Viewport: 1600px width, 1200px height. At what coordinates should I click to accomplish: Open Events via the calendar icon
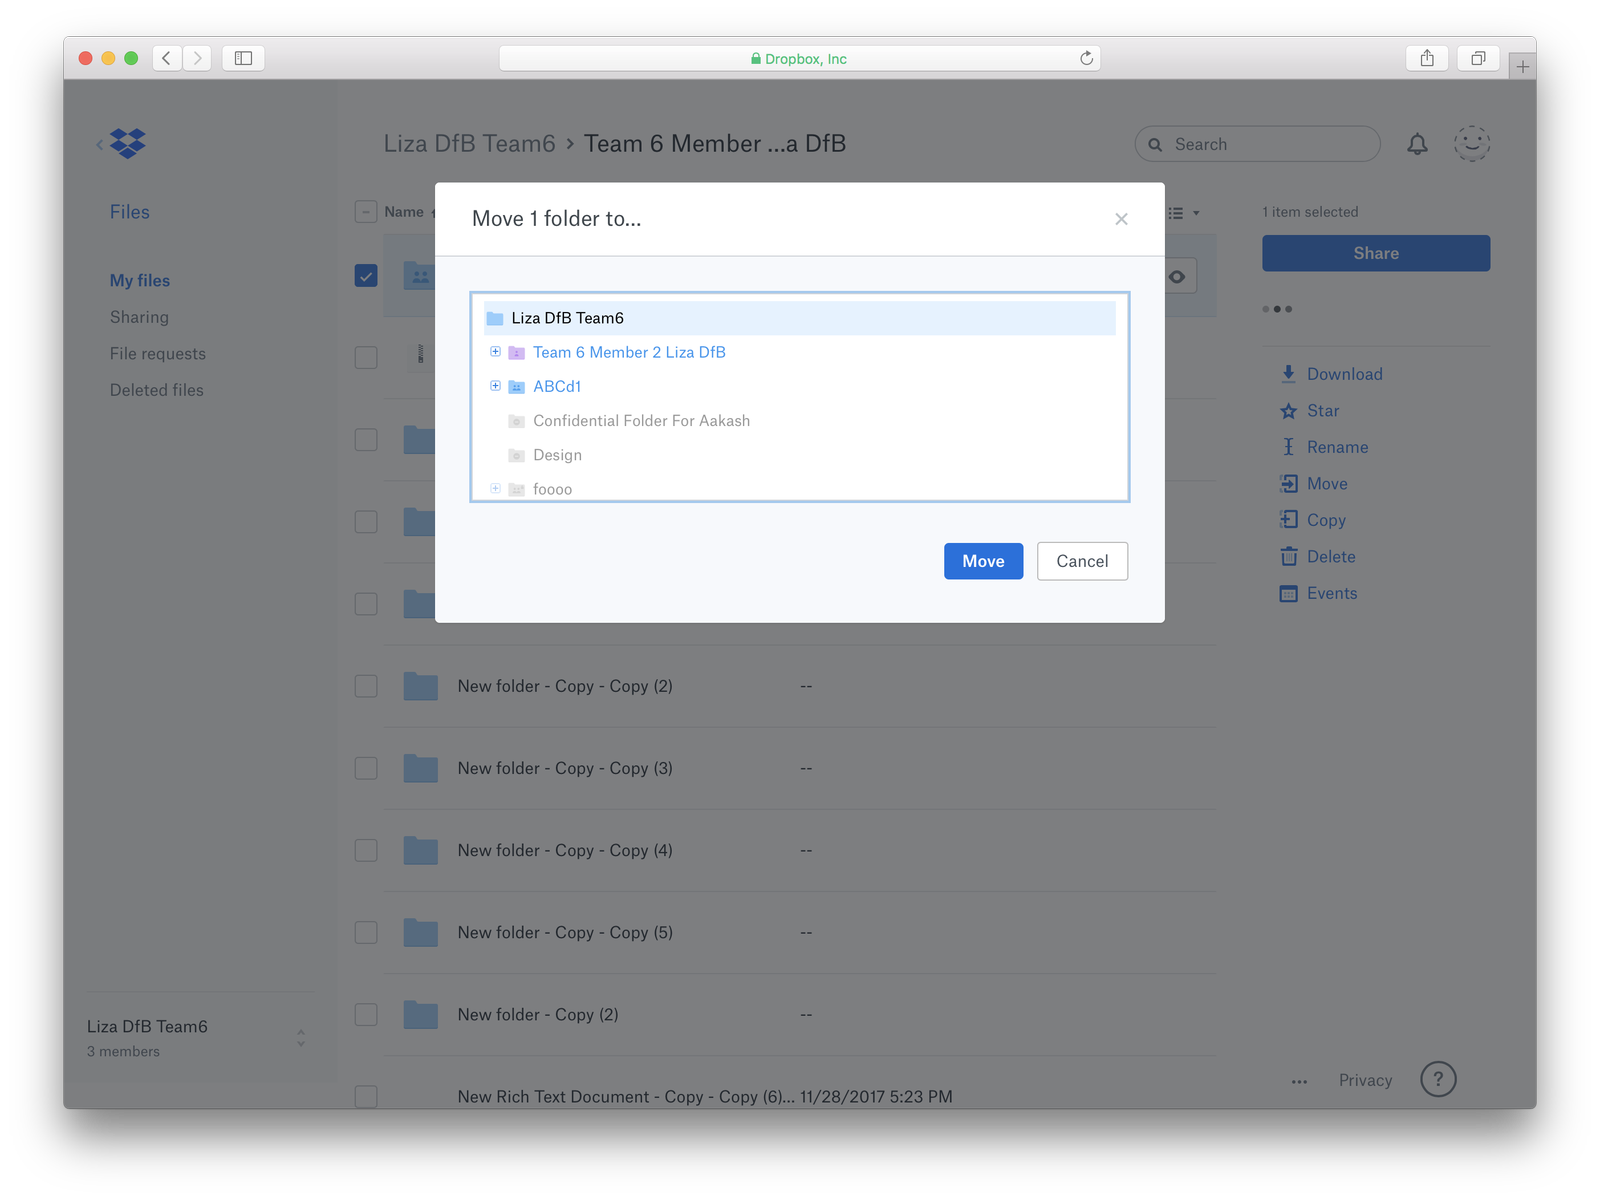[x=1289, y=593]
